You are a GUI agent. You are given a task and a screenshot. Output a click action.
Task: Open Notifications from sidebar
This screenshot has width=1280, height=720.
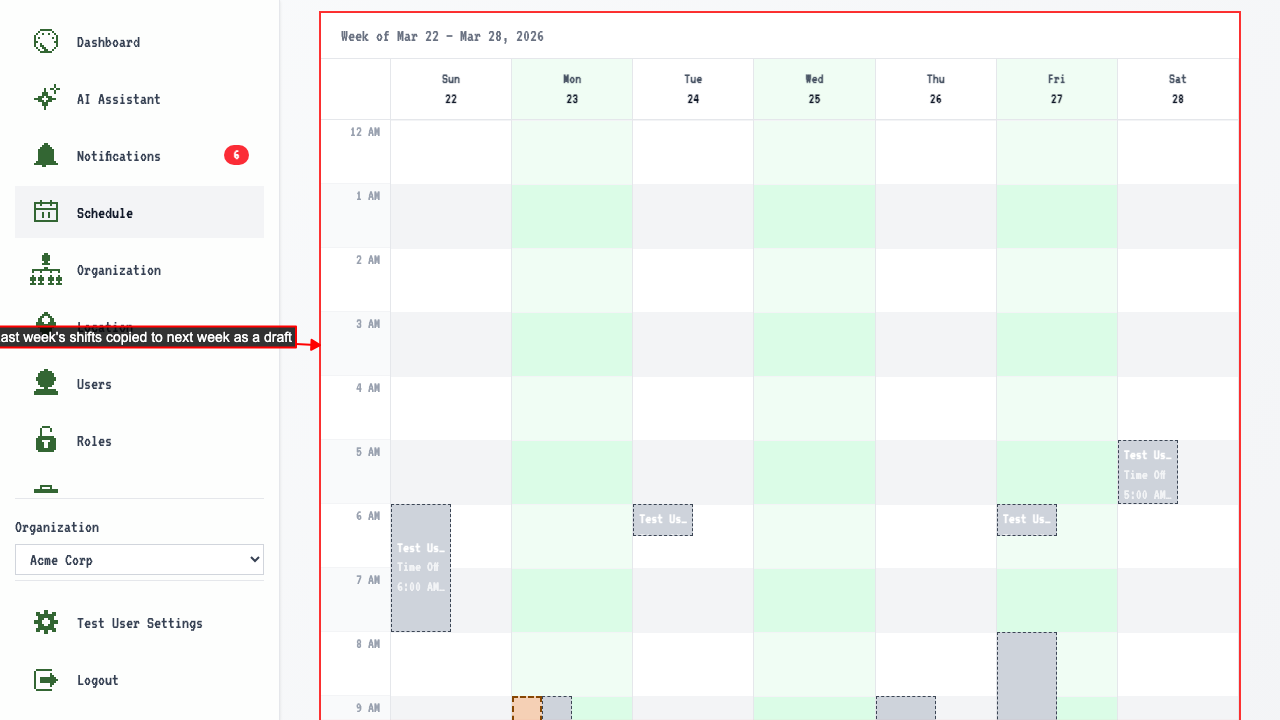tap(139, 156)
